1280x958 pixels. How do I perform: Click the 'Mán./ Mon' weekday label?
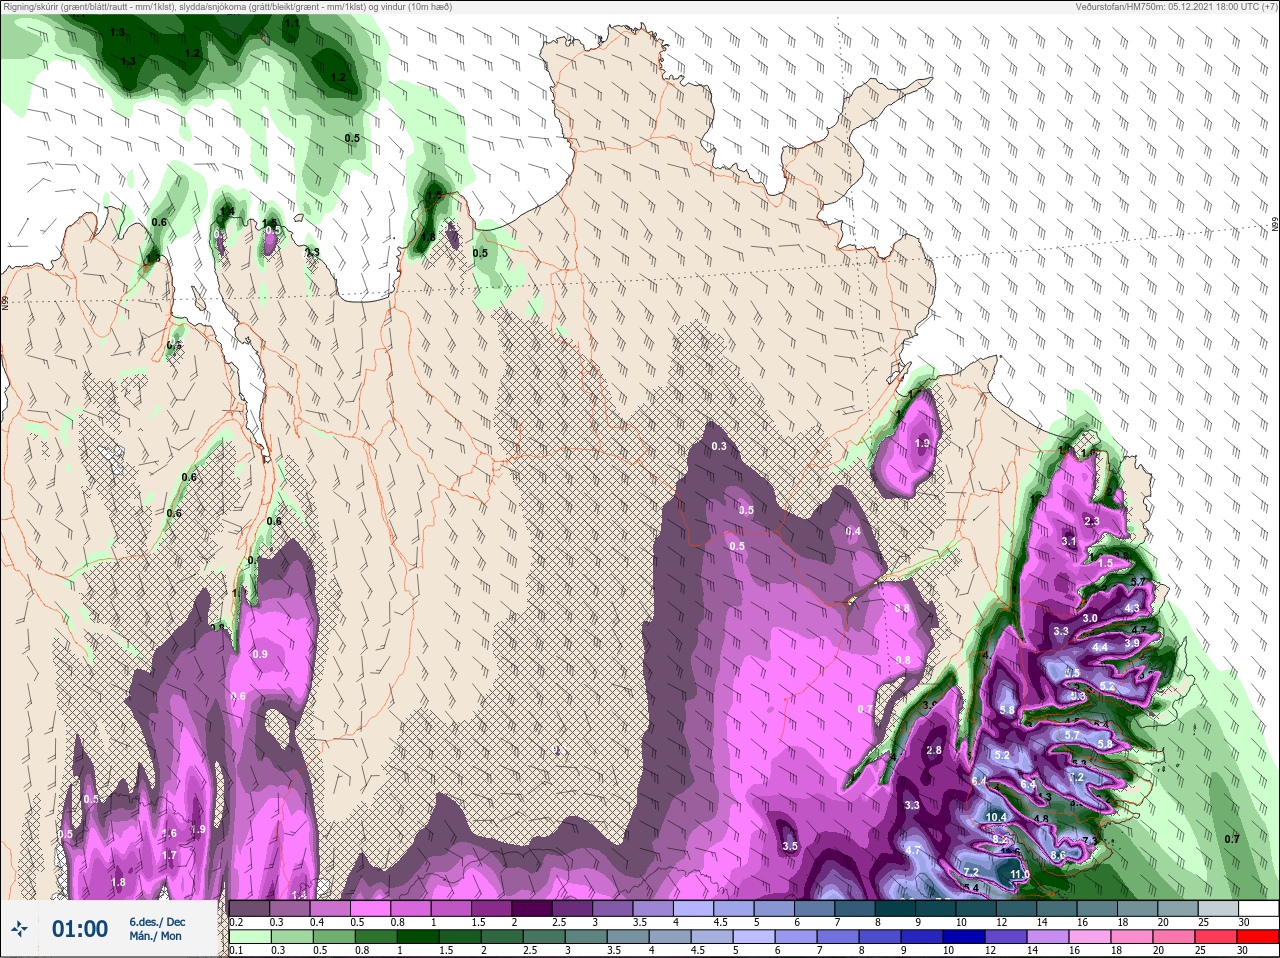(x=155, y=936)
